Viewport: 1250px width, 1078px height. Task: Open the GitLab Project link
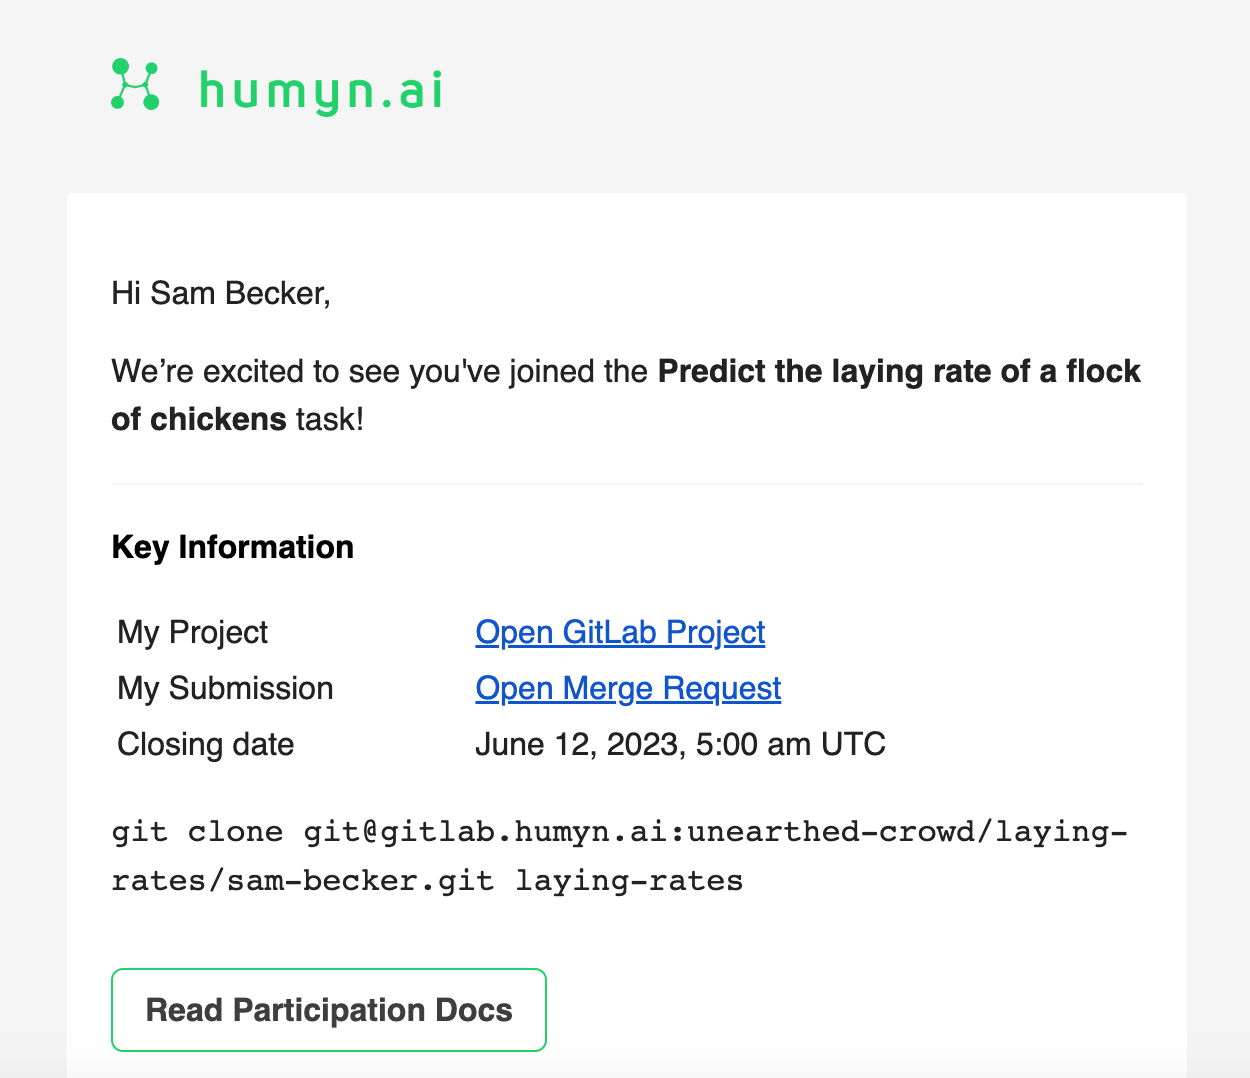(620, 632)
